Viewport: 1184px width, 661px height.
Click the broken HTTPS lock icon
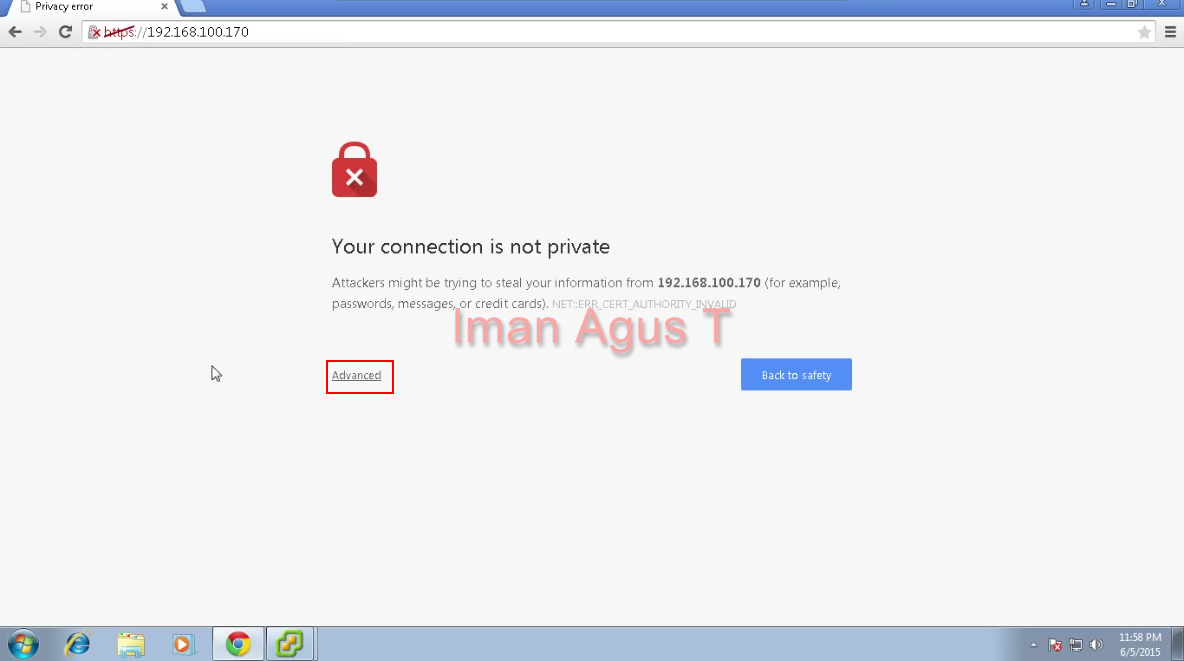[x=94, y=32]
